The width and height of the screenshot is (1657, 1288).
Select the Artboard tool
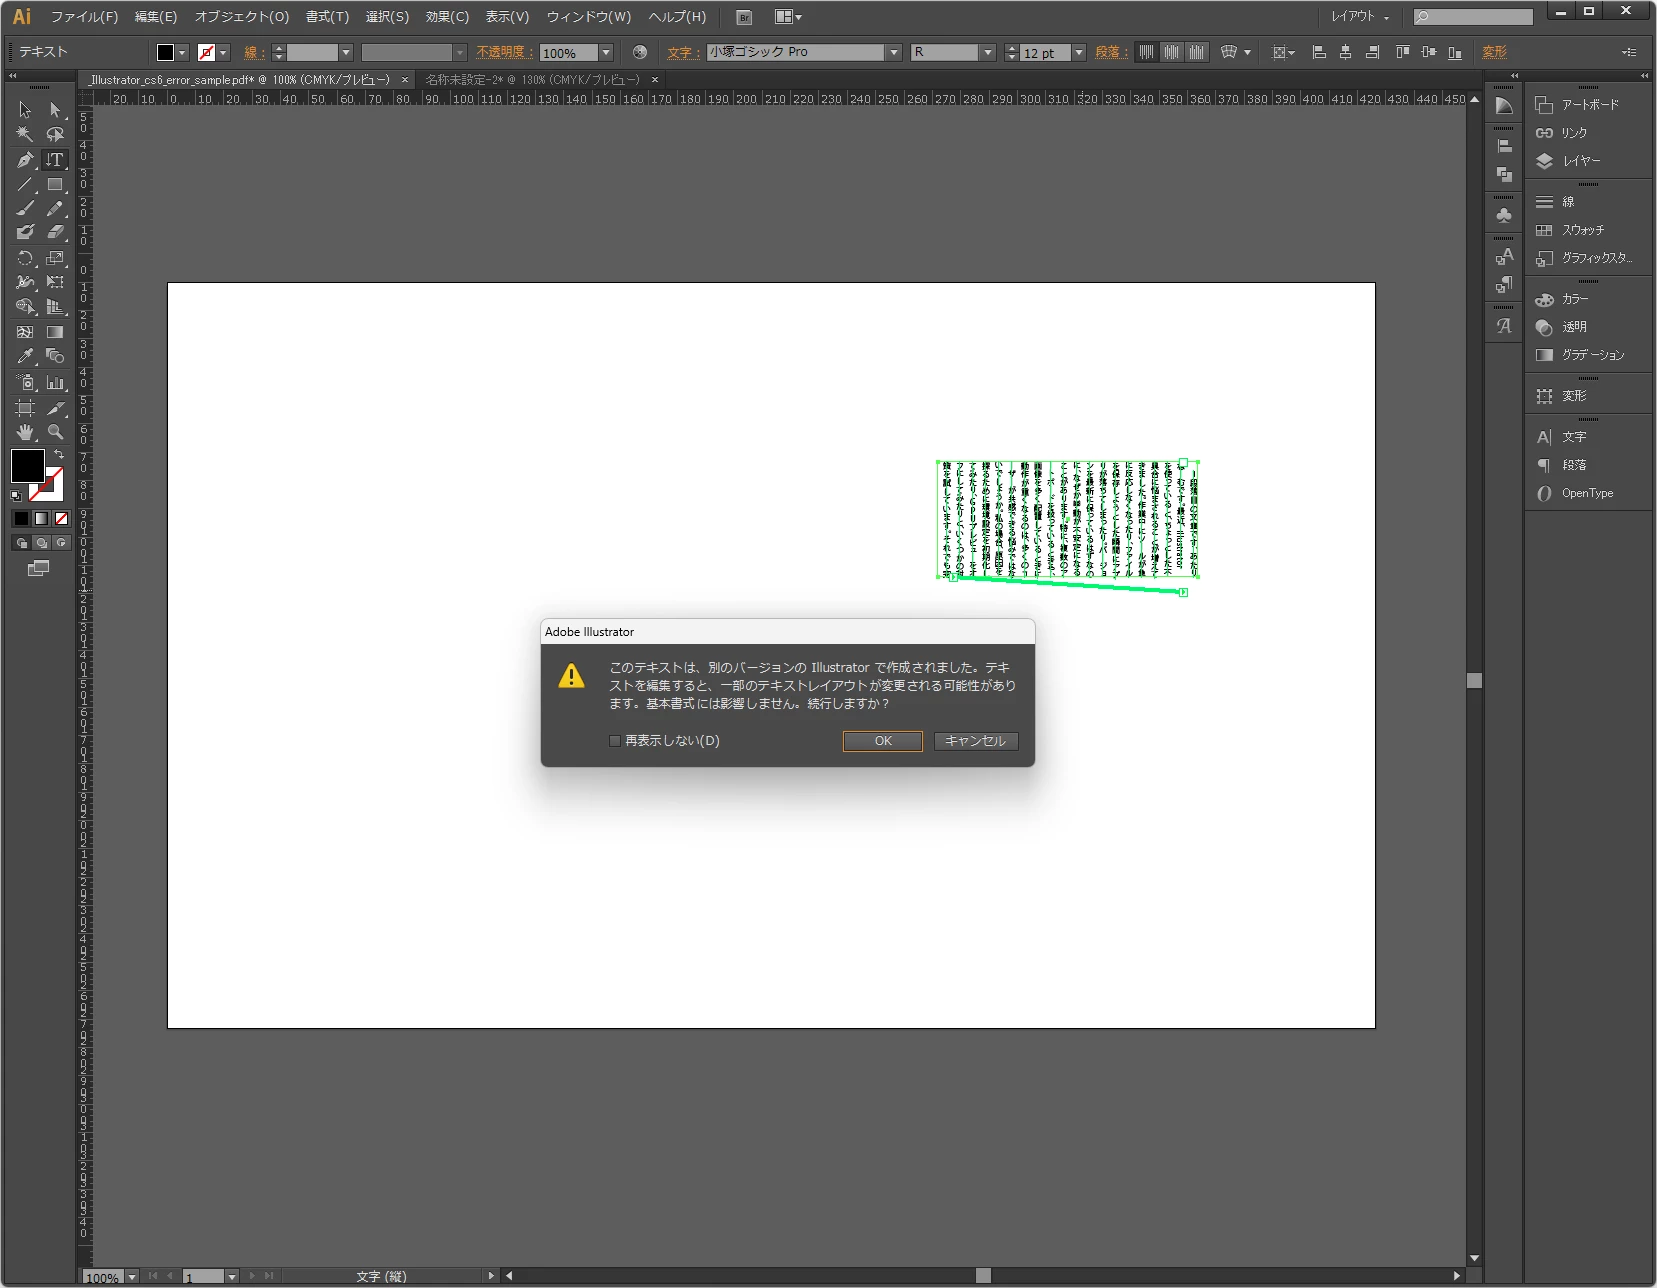[x=25, y=408]
